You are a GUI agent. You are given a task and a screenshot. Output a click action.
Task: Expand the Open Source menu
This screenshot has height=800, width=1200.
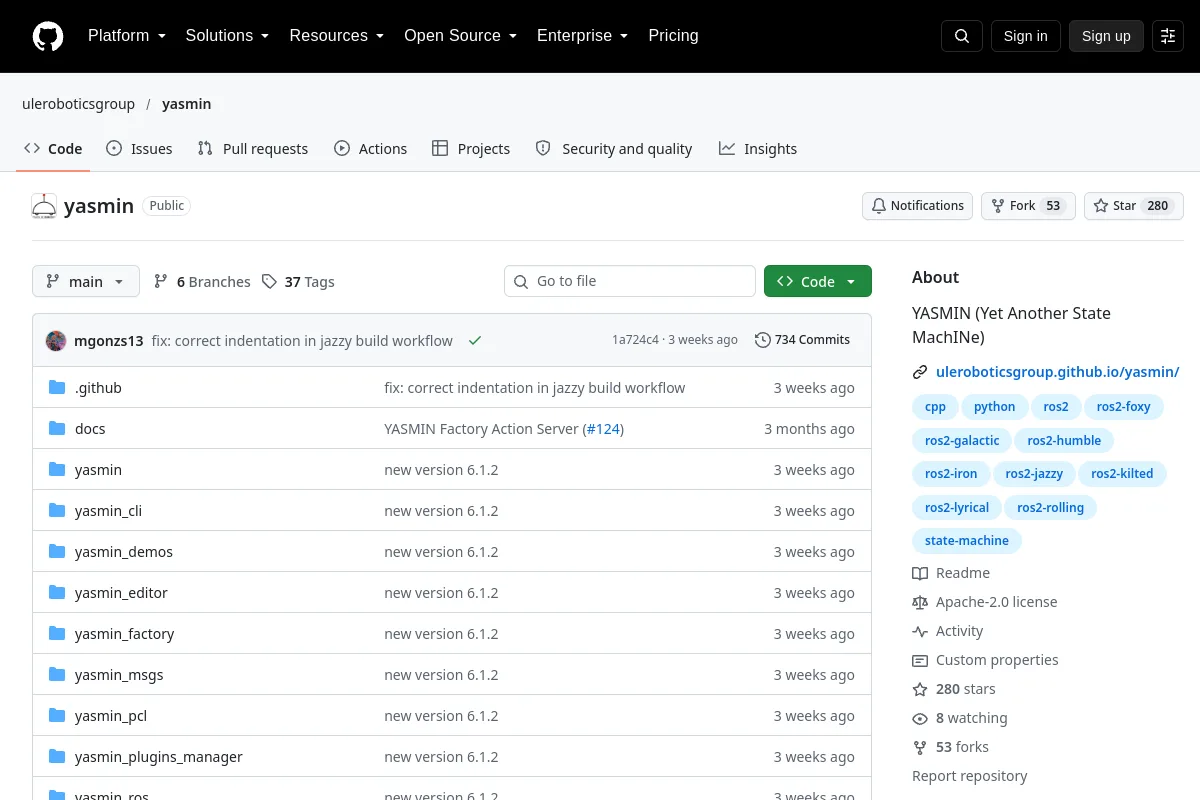coord(461,36)
